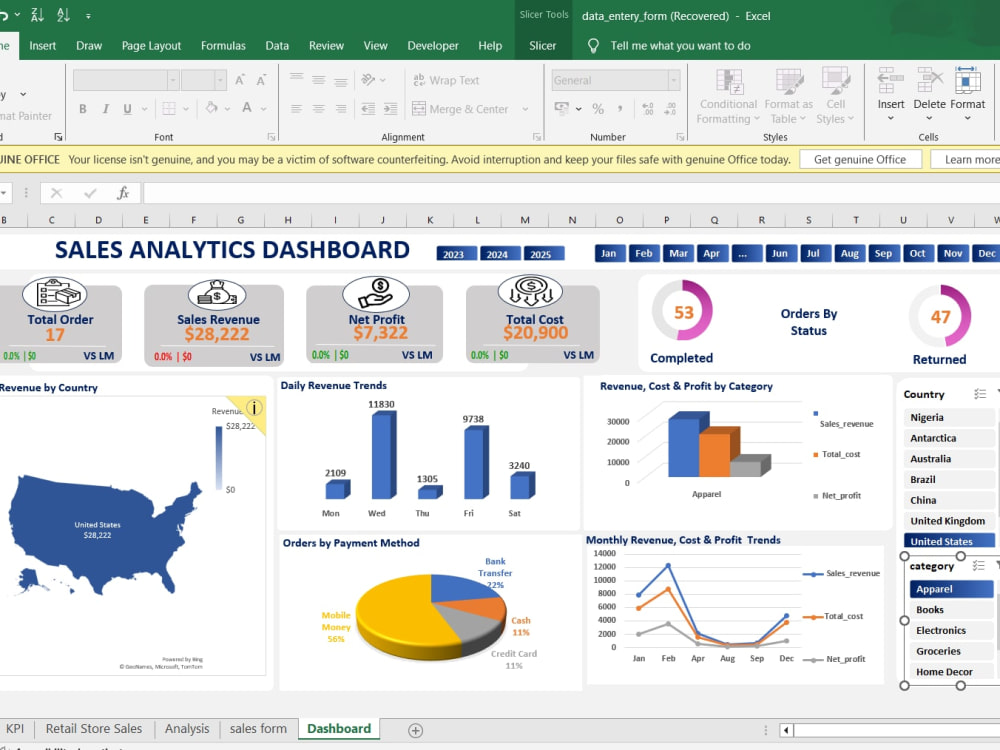This screenshot has width=1000, height=750.
Task: Click Increase Decimal icon
Action: 647,109
